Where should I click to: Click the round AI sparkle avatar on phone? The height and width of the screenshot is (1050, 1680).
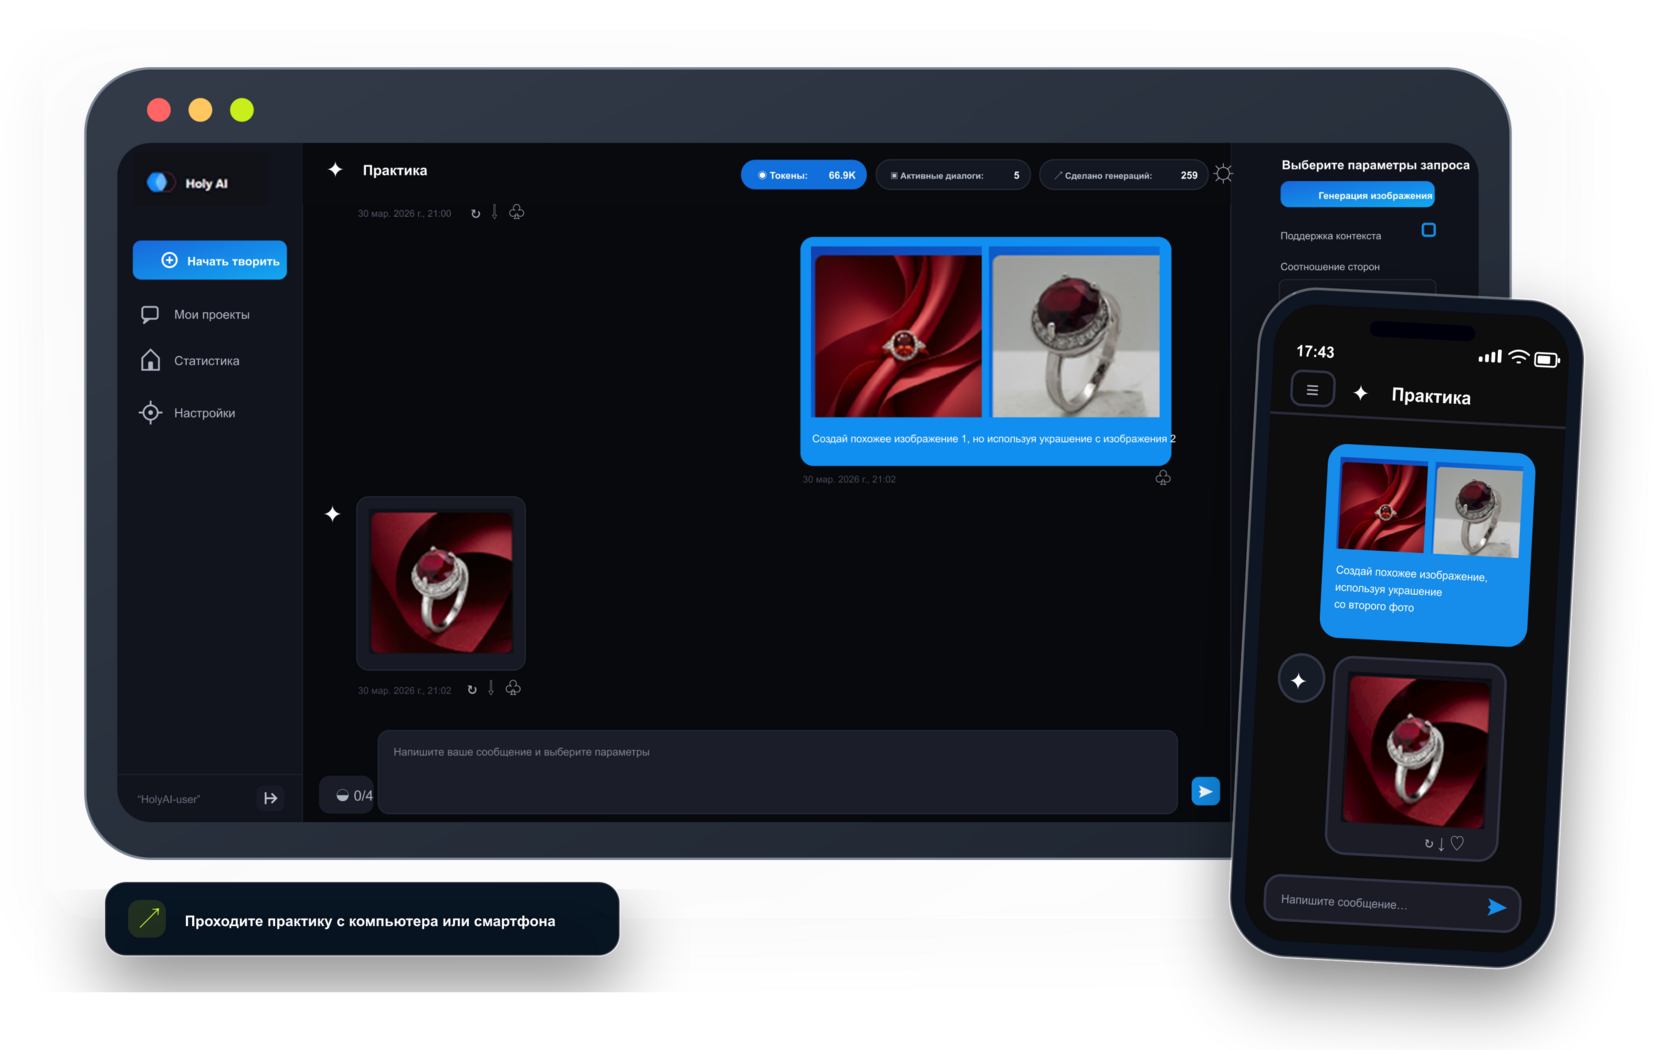(x=1300, y=680)
